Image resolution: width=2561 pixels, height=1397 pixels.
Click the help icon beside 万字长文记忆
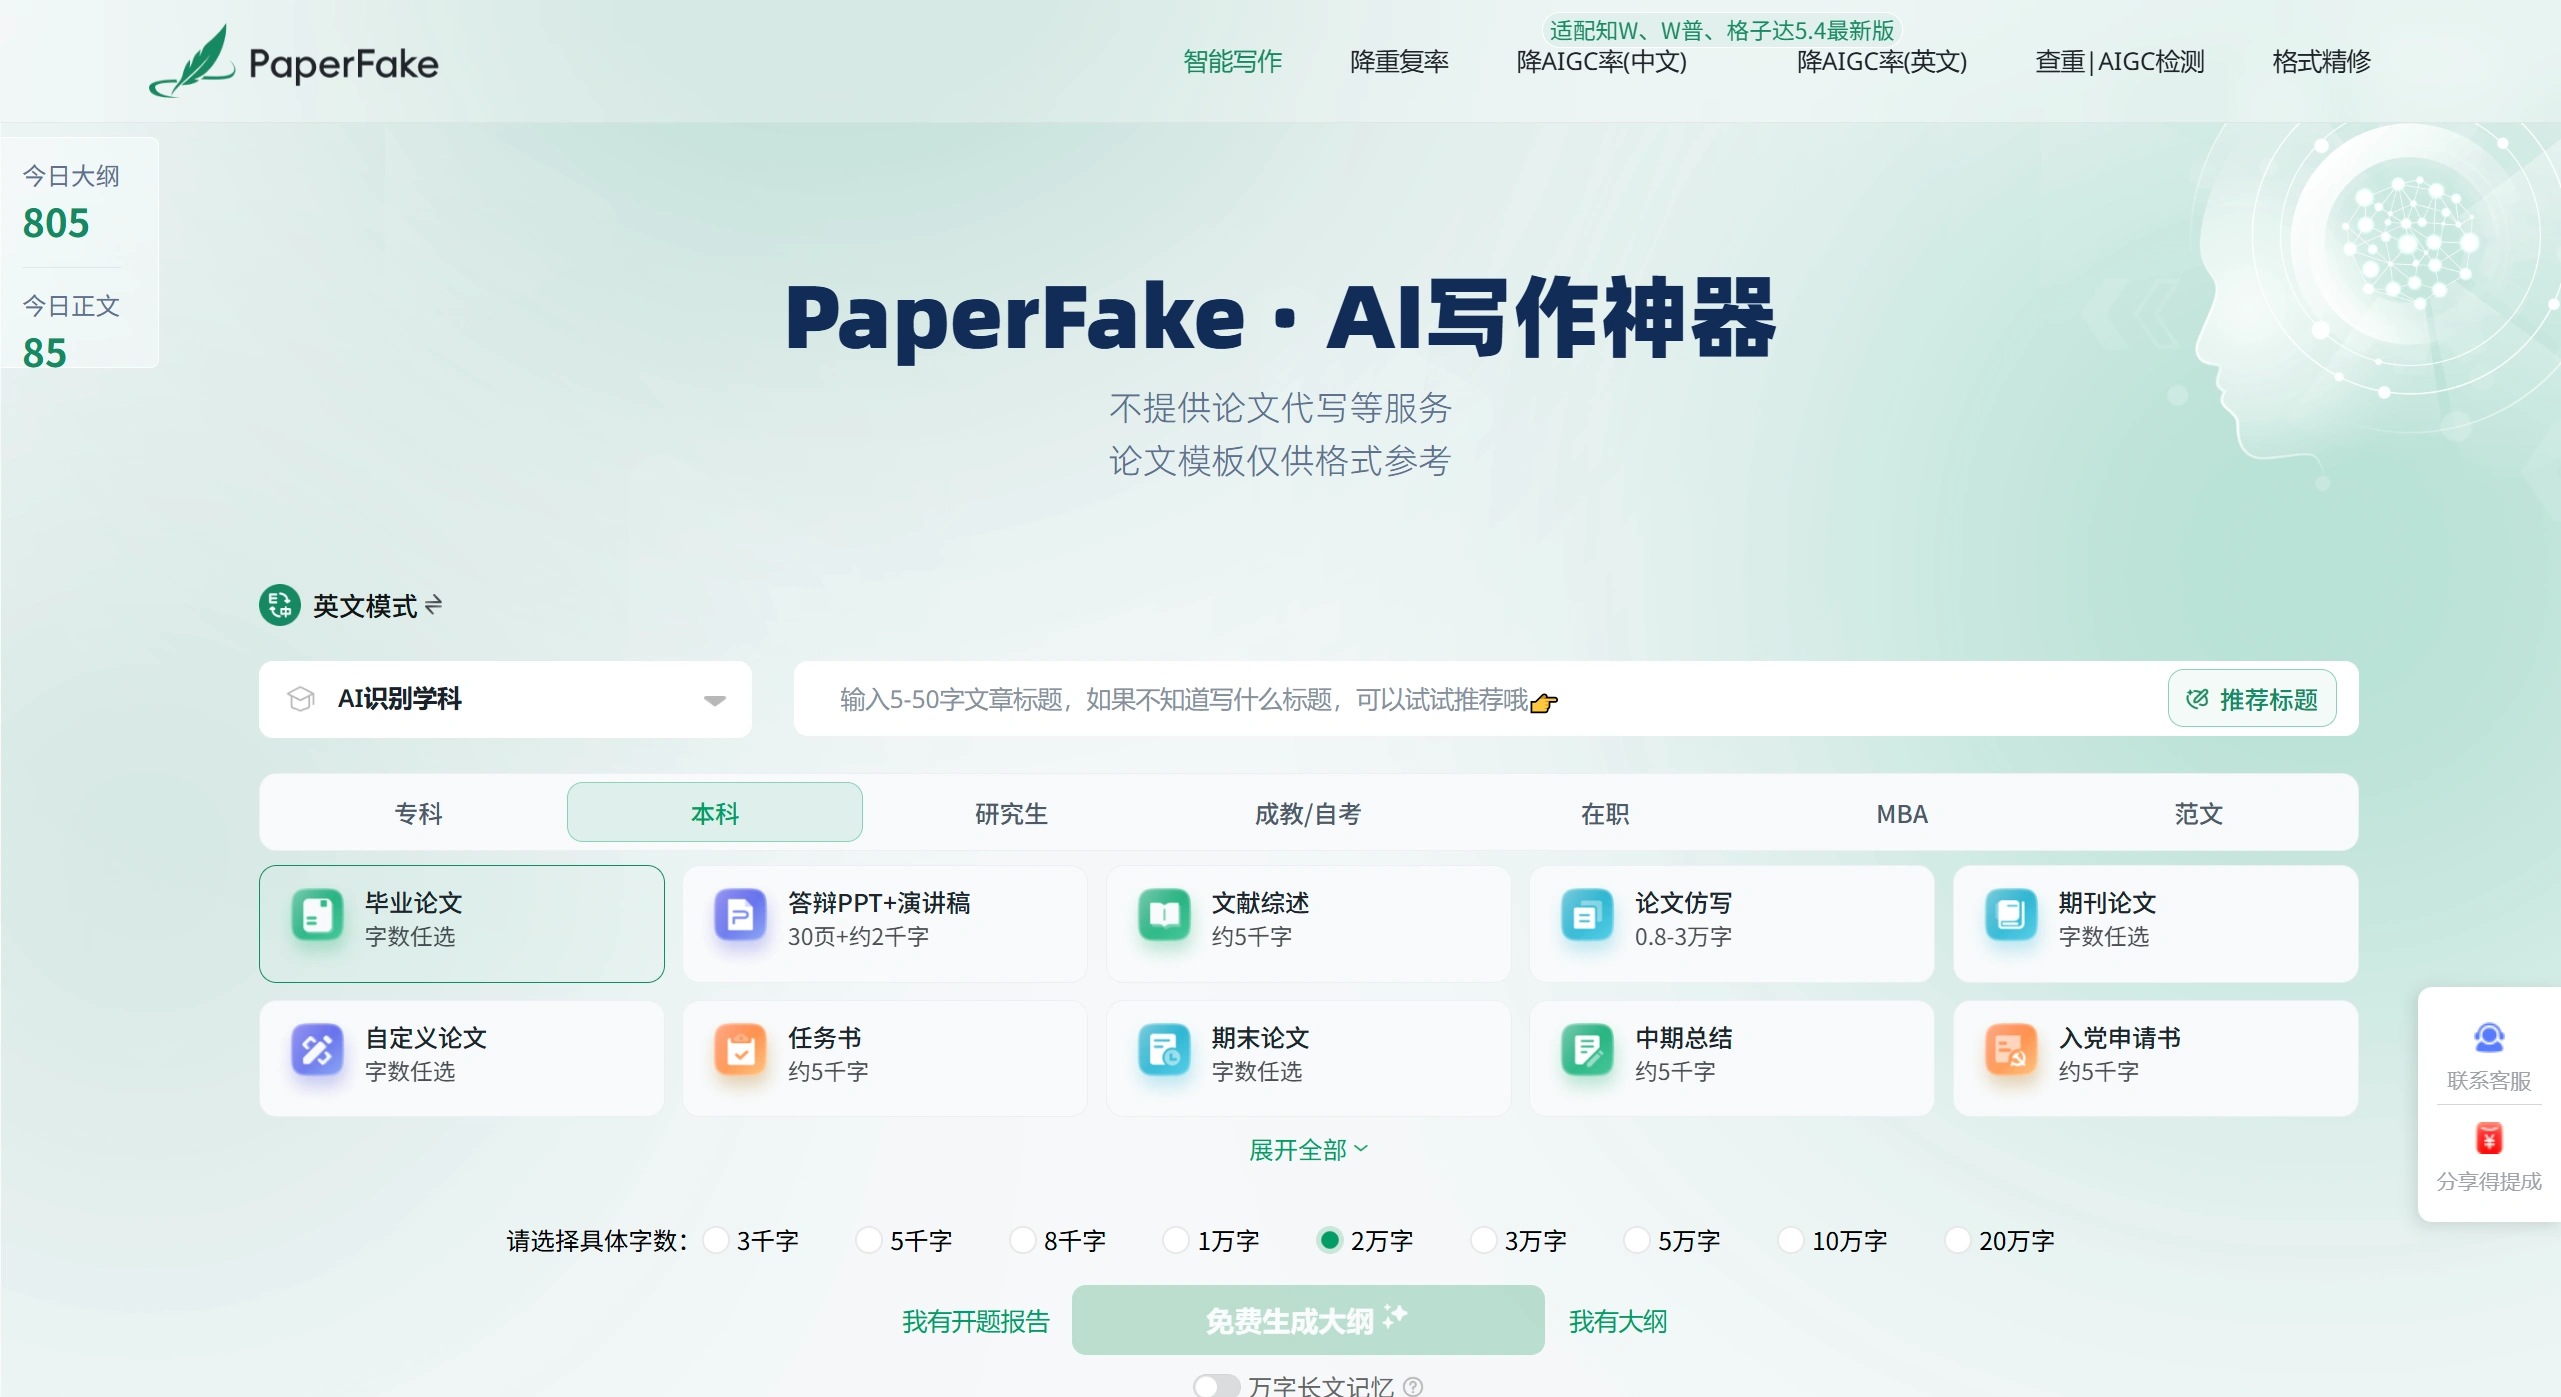coord(1413,1386)
